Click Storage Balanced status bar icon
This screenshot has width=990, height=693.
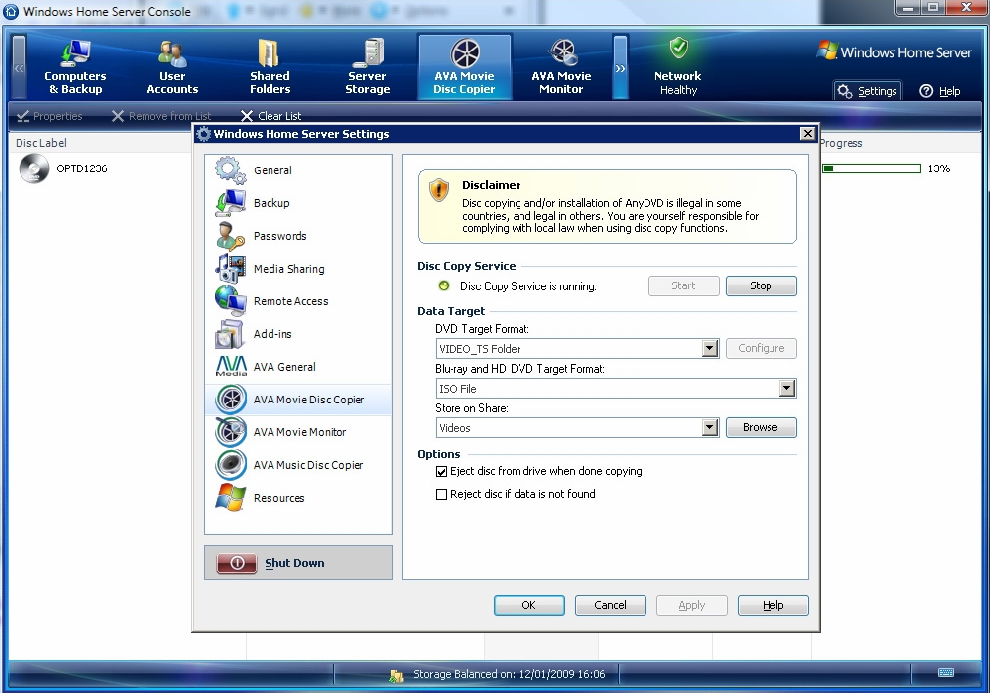[397, 675]
